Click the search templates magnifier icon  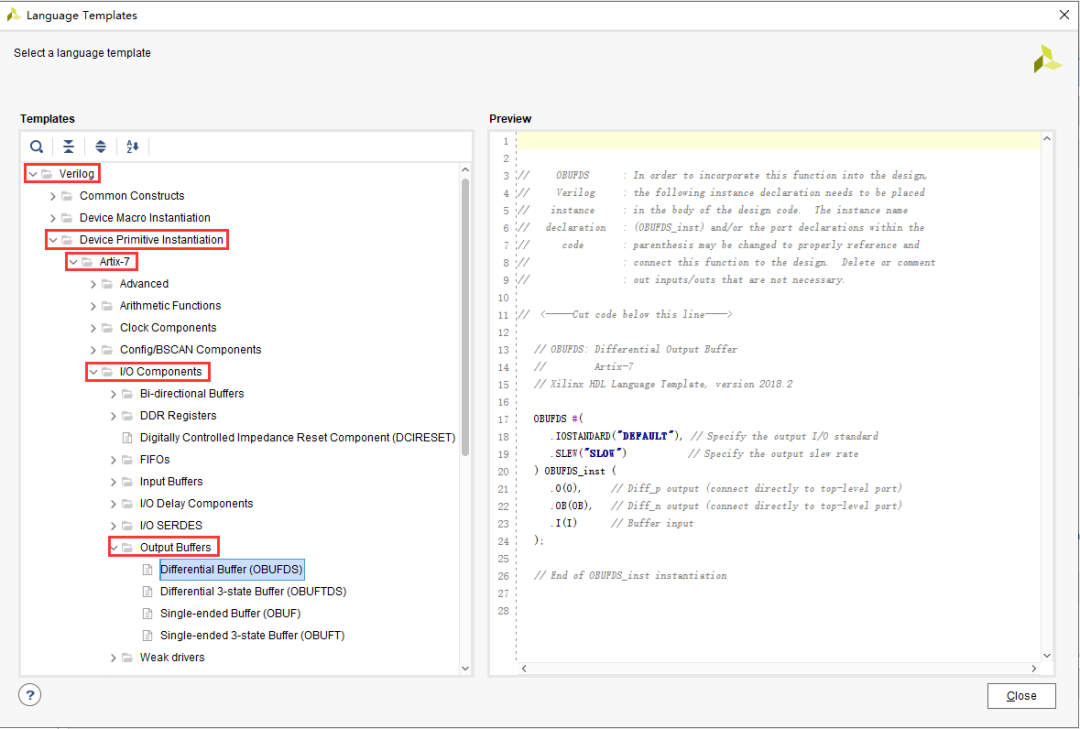(x=37, y=146)
